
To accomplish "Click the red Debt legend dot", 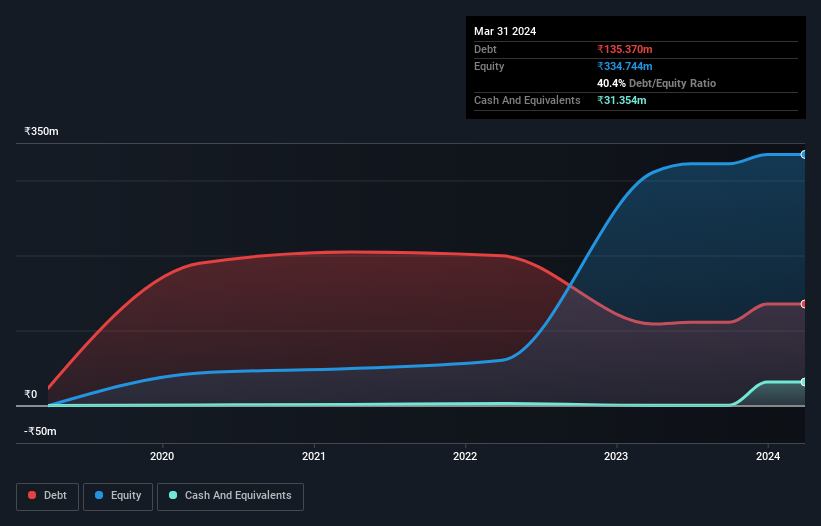I will 32,495.
